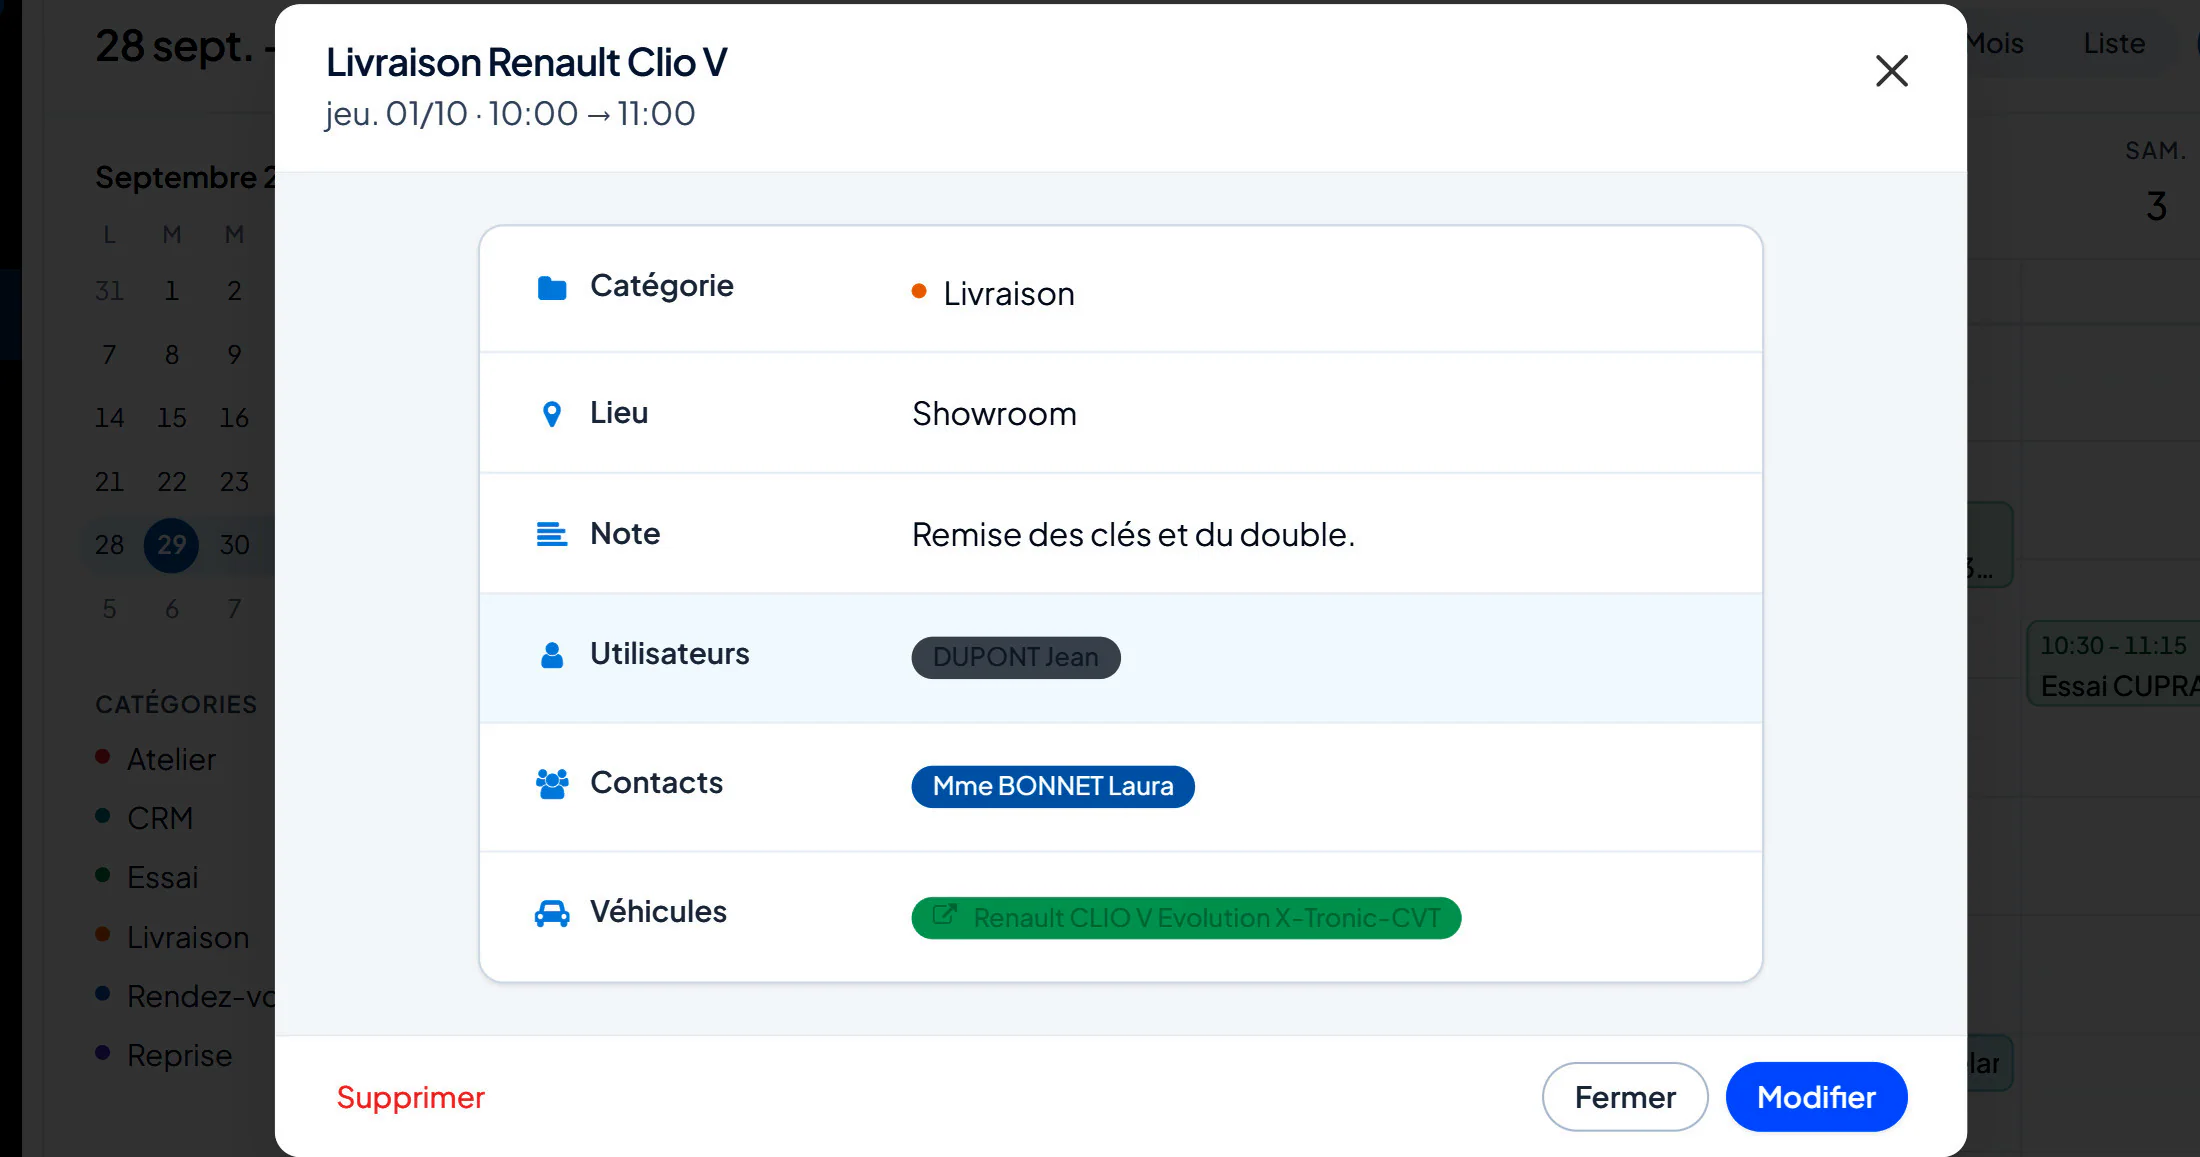Toggle the Livraison category filter in sidebar
The height and width of the screenshot is (1157, 2200).
(172, 937)
